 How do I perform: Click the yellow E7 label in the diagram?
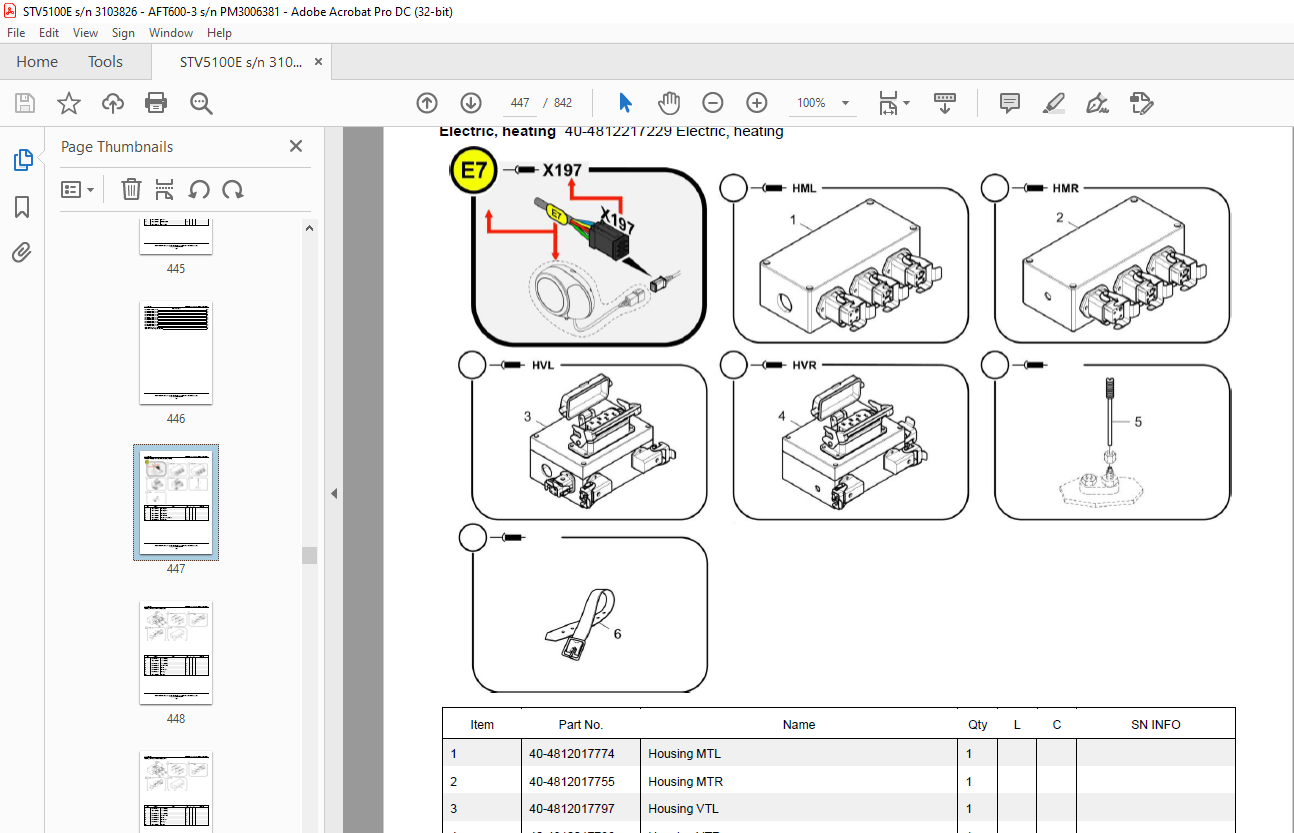tap(474, 170)
